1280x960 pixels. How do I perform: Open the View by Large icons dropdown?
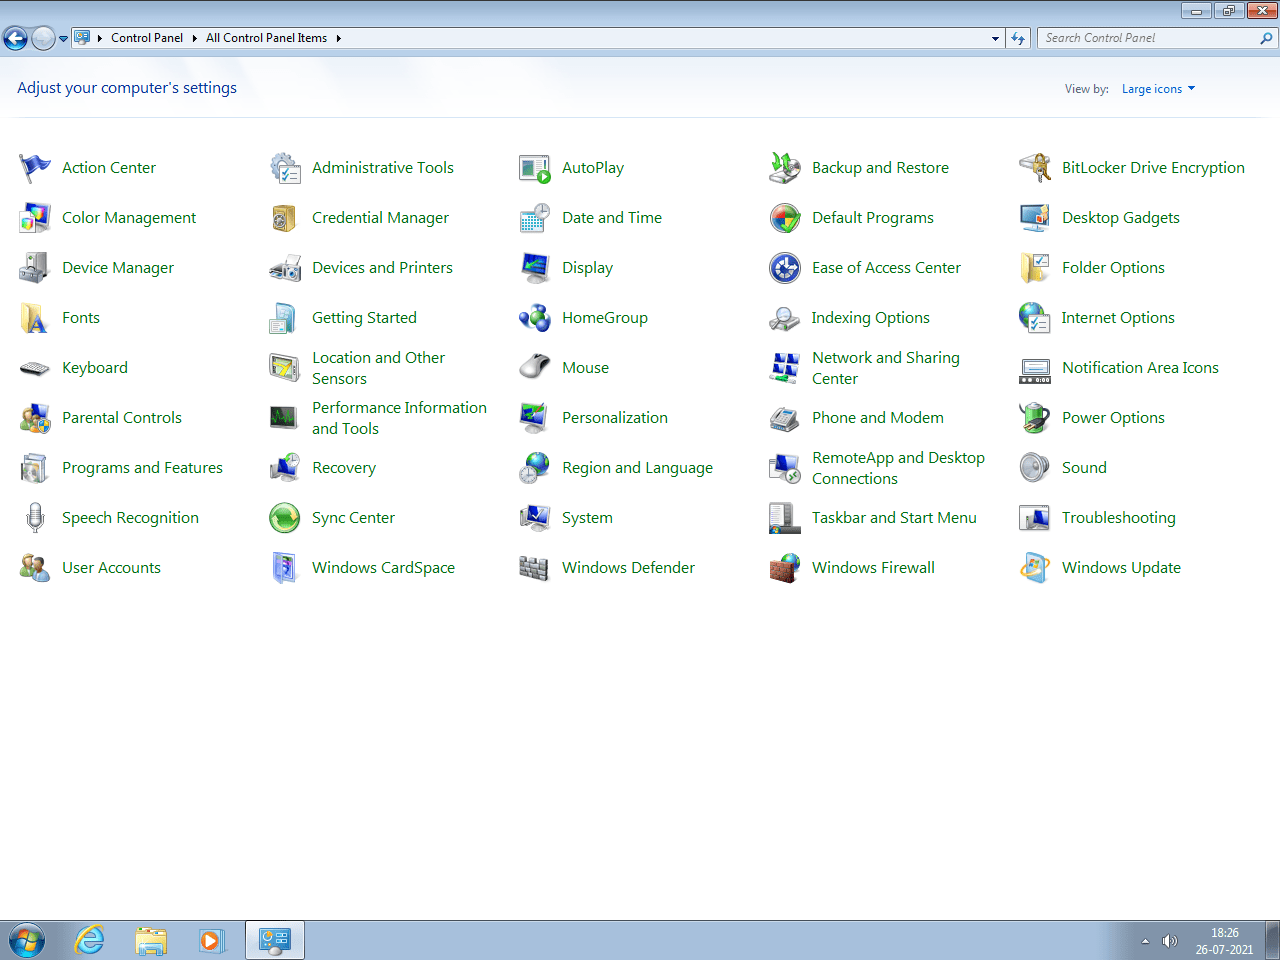pos(1158,89)
